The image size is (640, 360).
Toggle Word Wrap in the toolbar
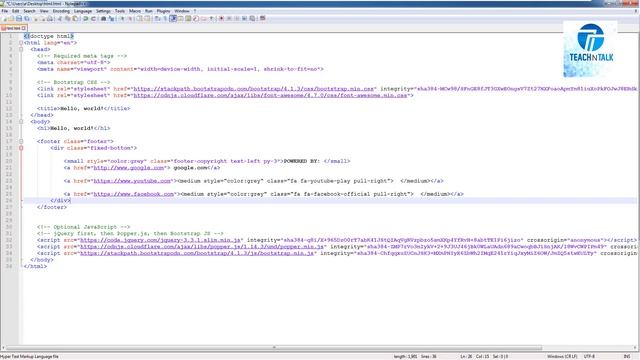[157, 18]
